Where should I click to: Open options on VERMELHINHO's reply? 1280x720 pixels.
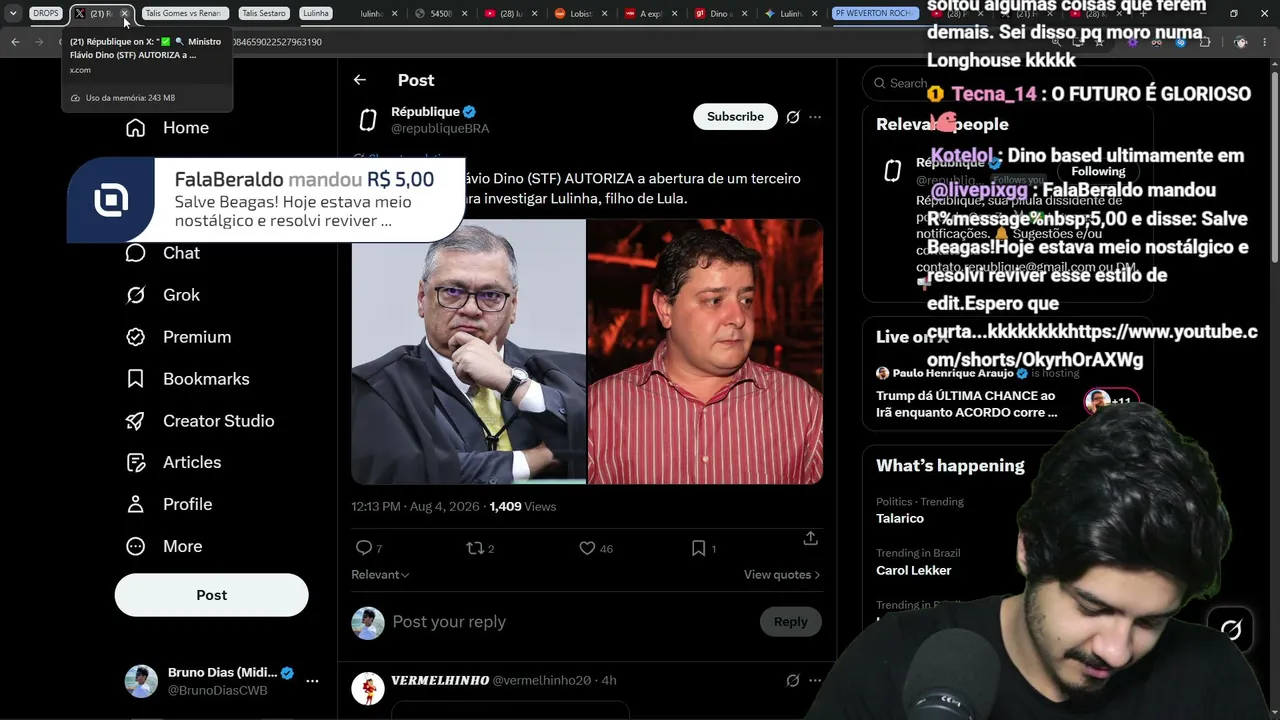(815, 680)
